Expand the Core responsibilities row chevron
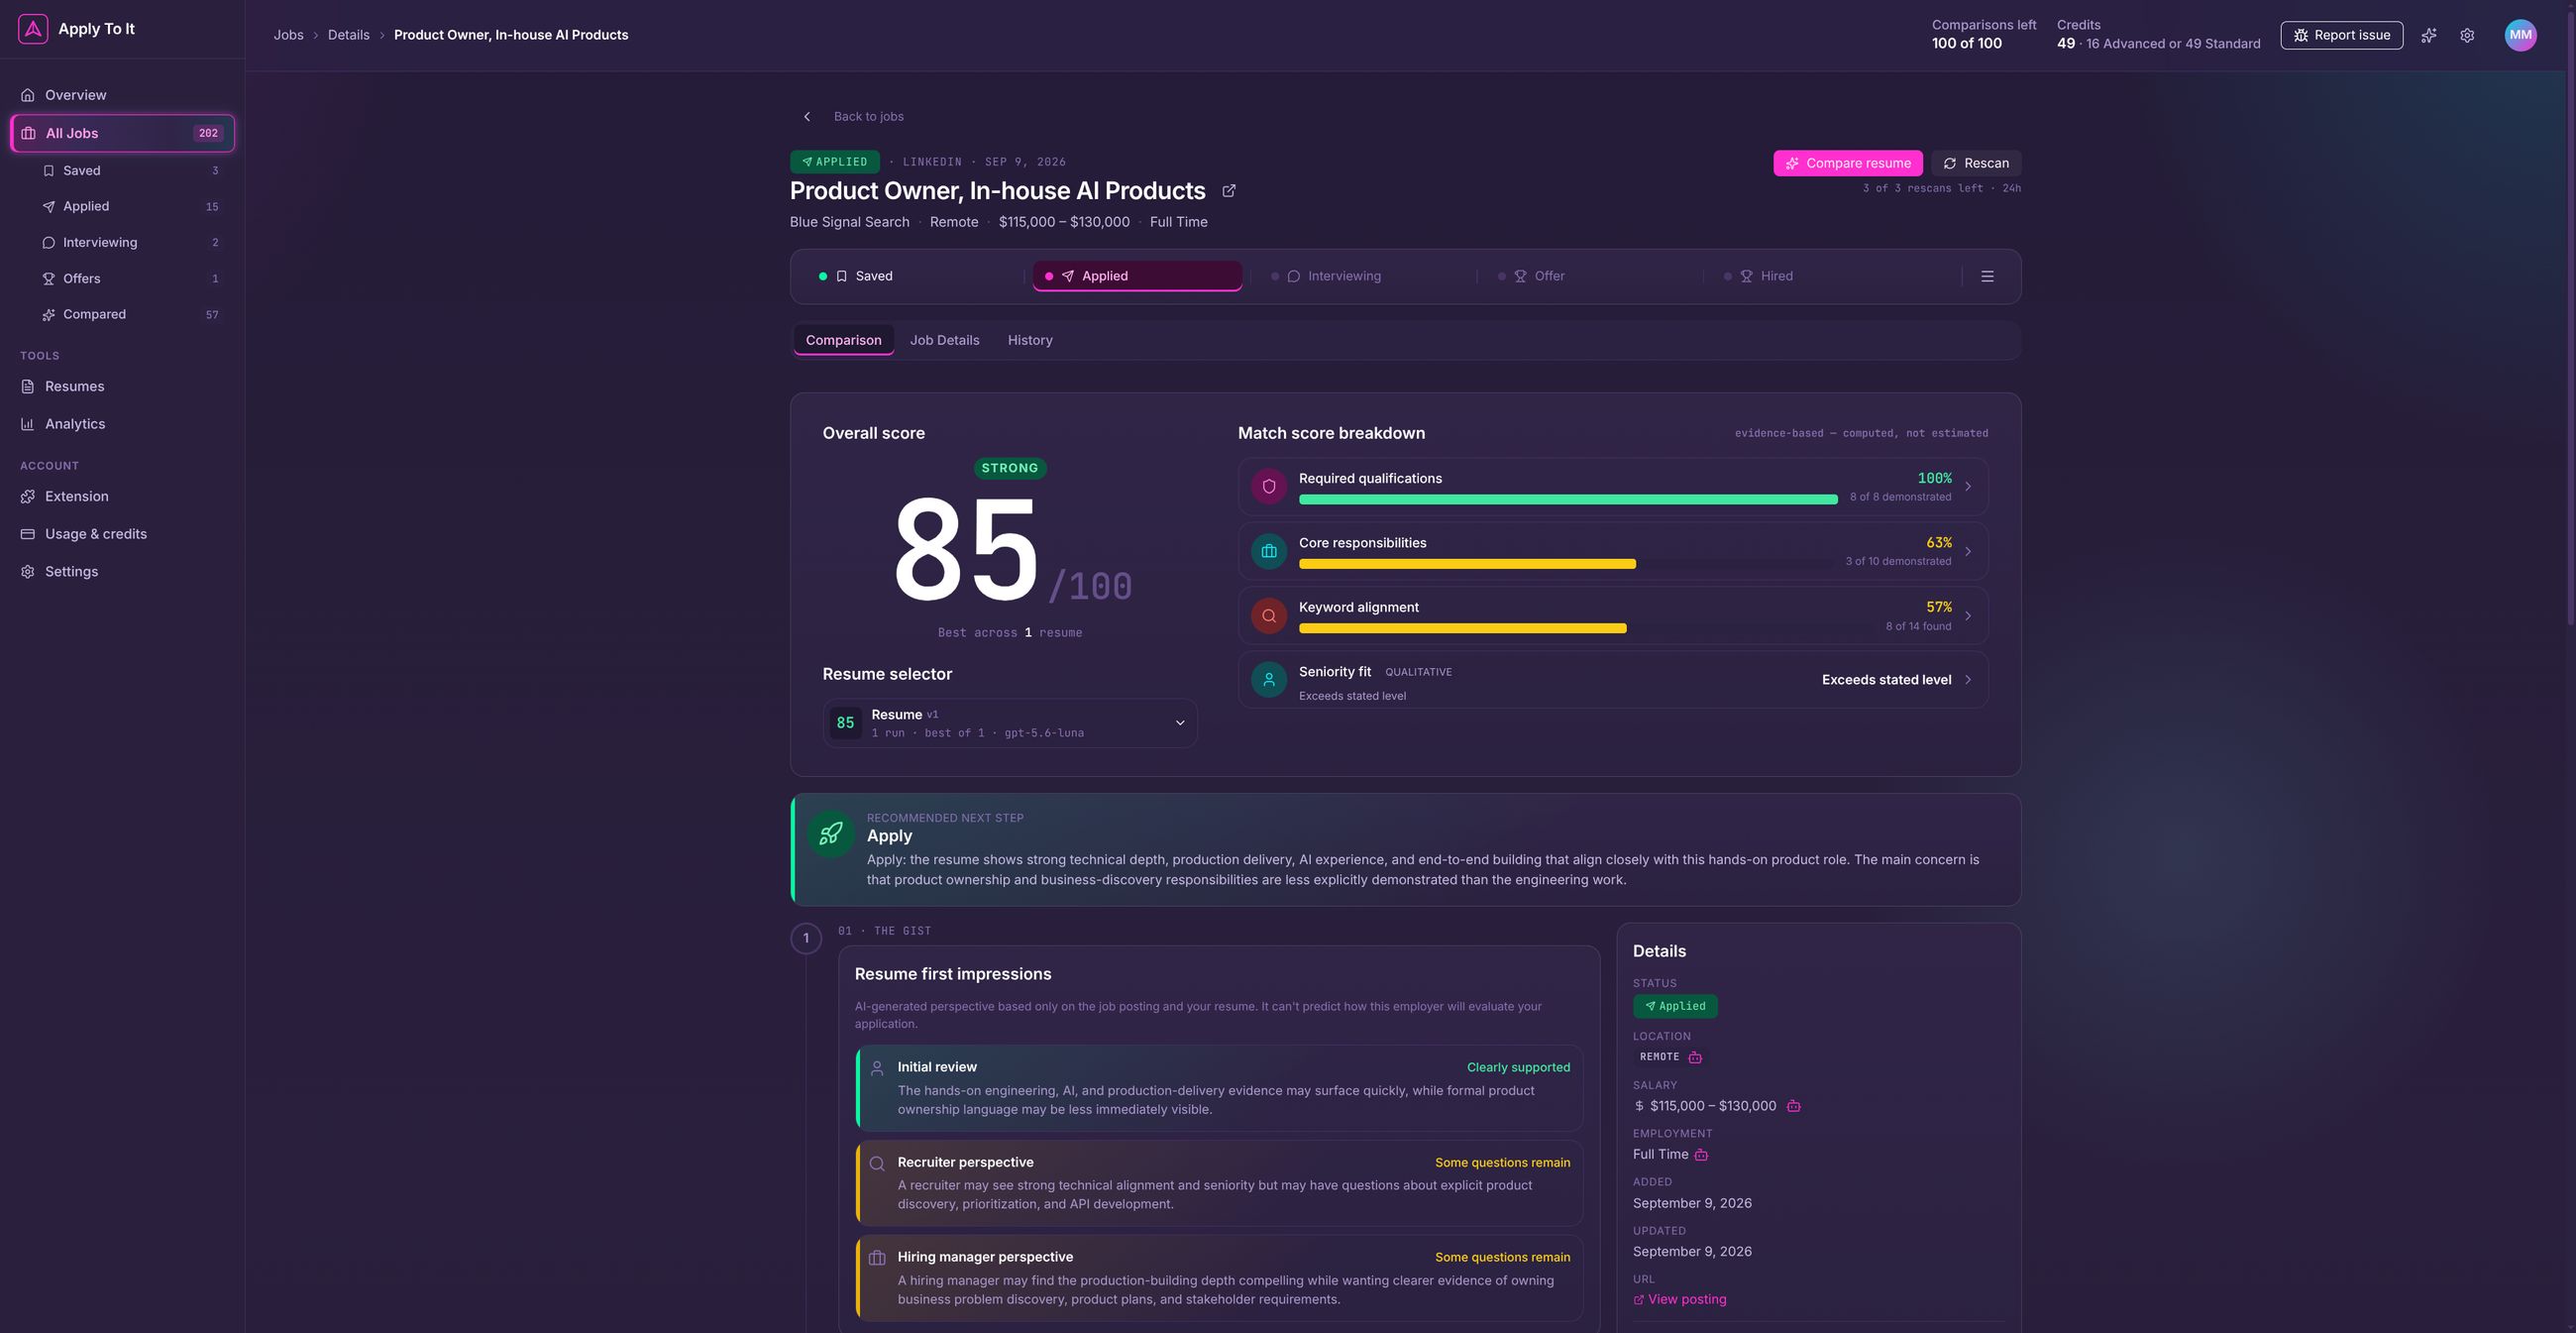The width and height of the screenshot is (2576, 1333). tap(1968, 551)
